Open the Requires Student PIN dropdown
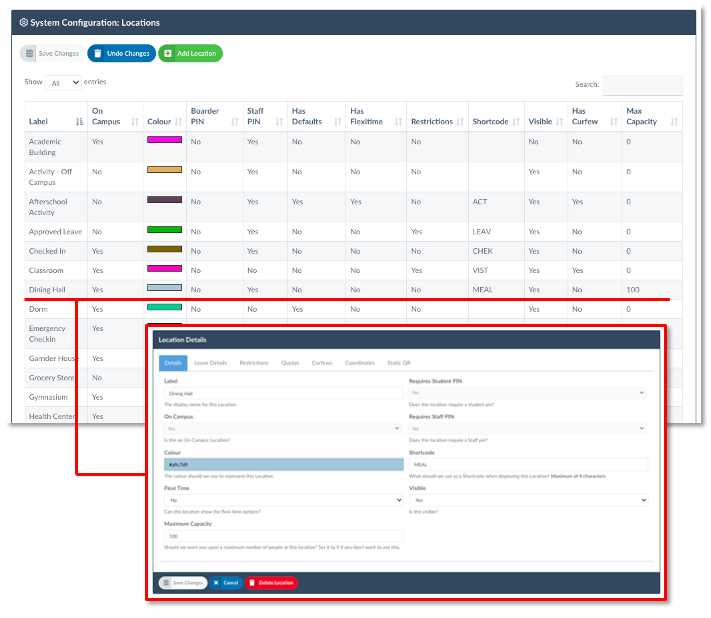711x618 pixels. pyautogui.click(x=528, y=393)
